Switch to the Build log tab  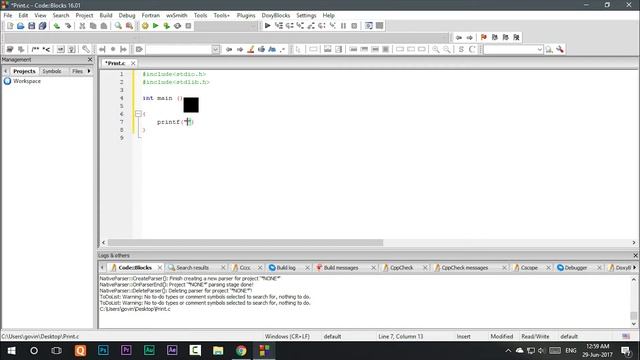tap(286, 268)
